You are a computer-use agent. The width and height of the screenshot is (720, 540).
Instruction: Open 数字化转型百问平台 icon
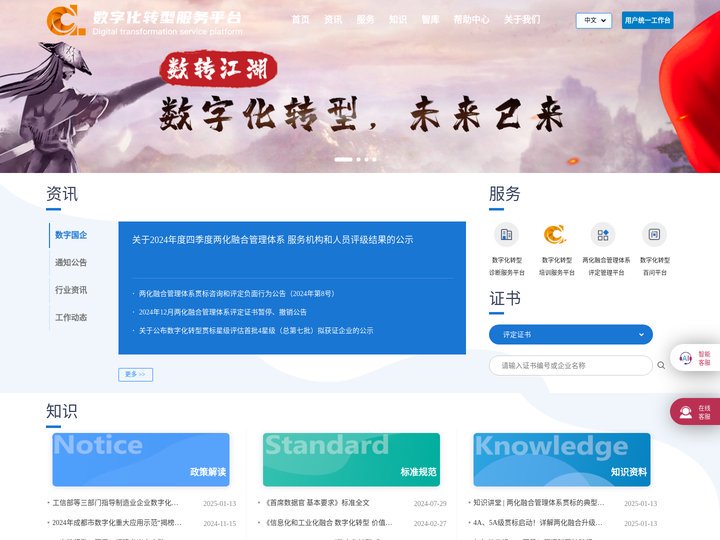pyautogui.click(x=654, y=235)
